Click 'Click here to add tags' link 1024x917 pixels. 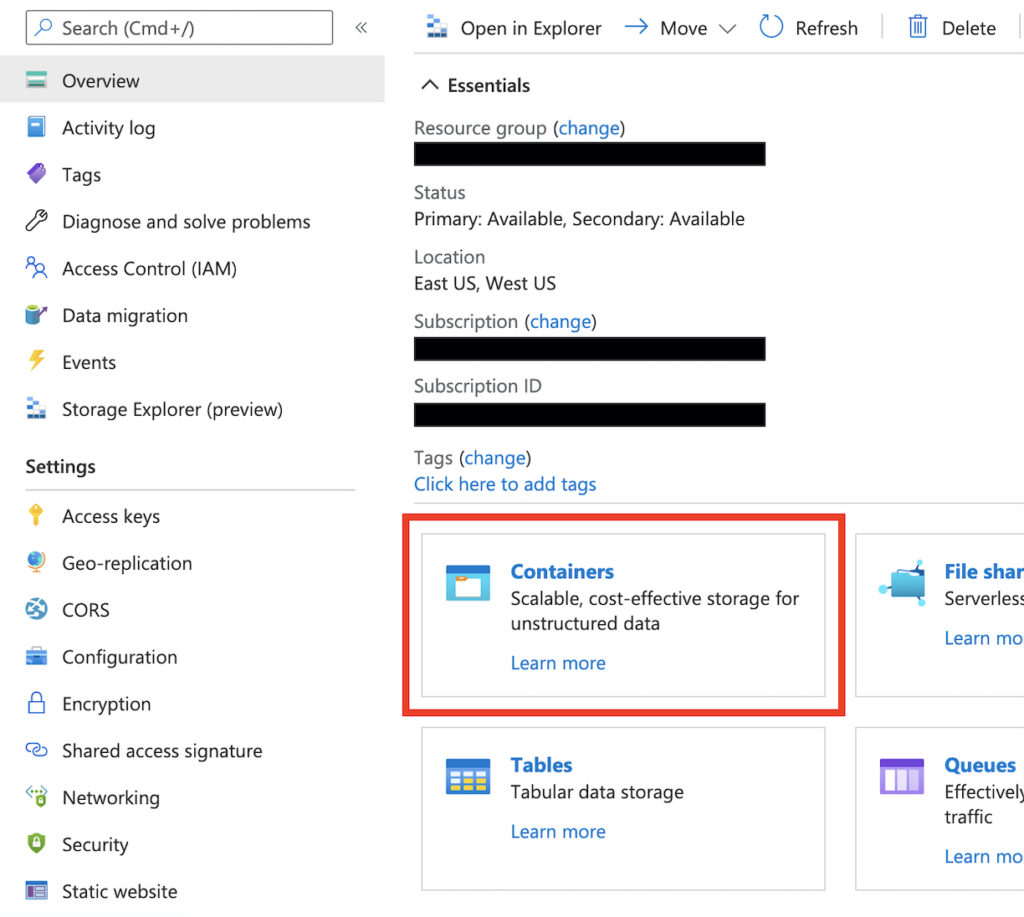[x=505, y=484]
